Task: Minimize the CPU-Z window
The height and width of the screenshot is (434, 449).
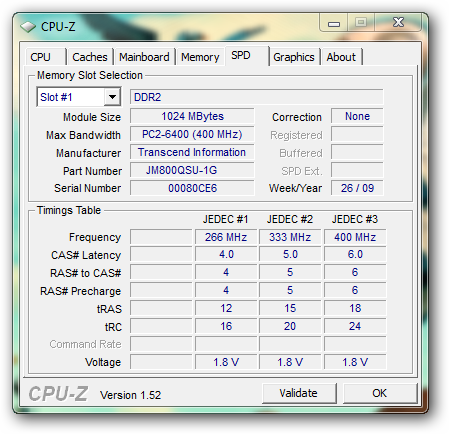Action: click(333, 23)
